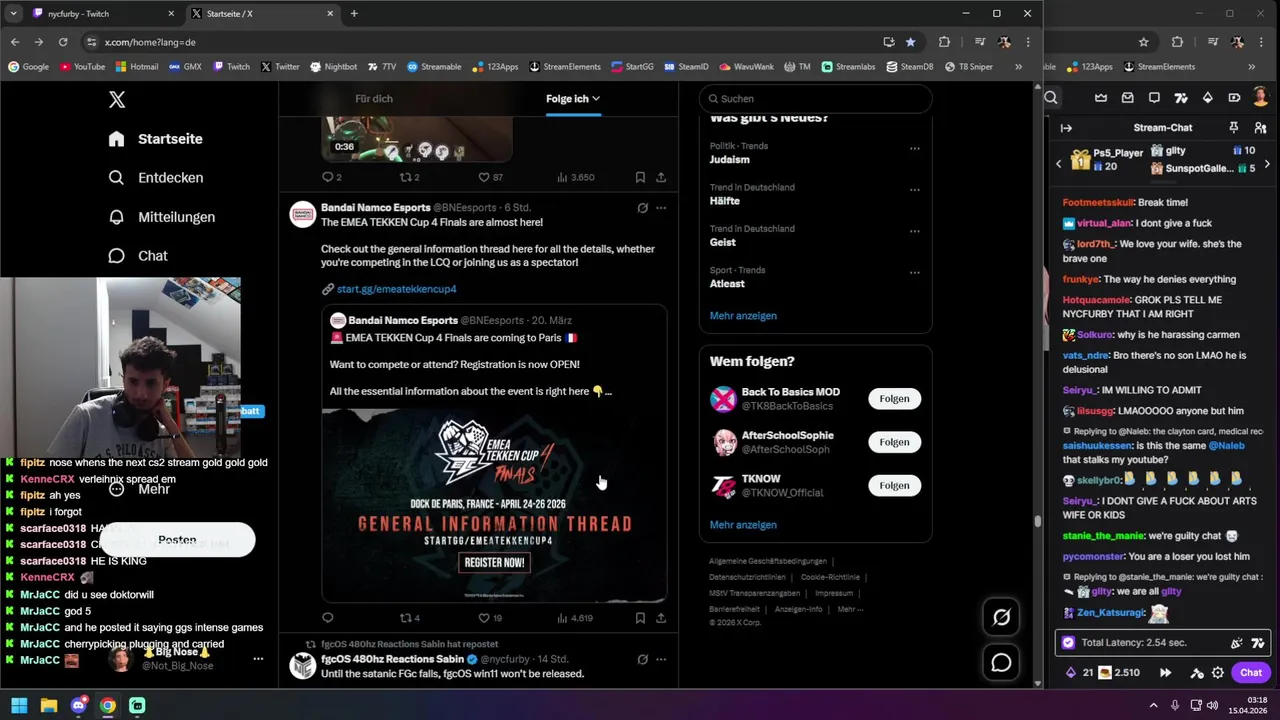Open more options for the Atleast trend
Screen dimensions: 1280x720
point(914,272)
